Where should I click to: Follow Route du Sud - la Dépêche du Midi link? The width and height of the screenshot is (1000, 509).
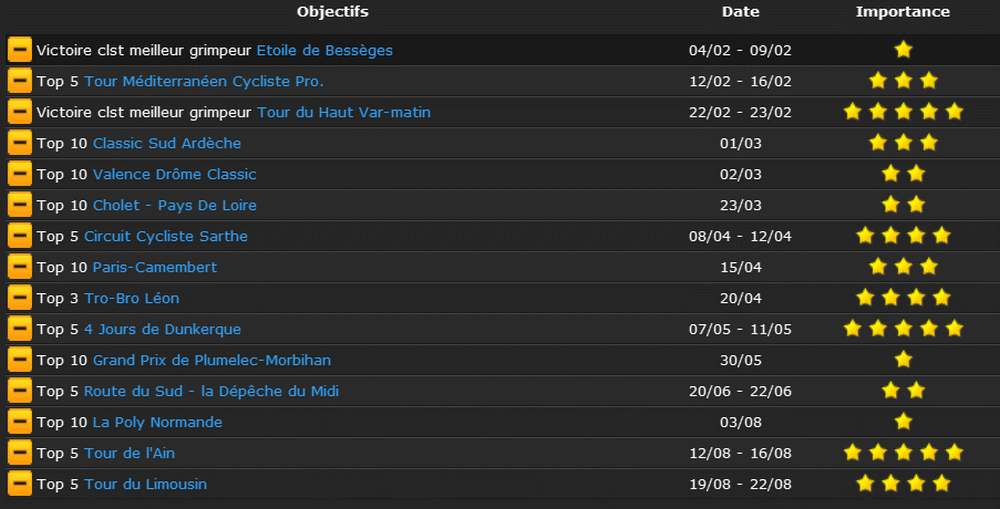[211, 391]
